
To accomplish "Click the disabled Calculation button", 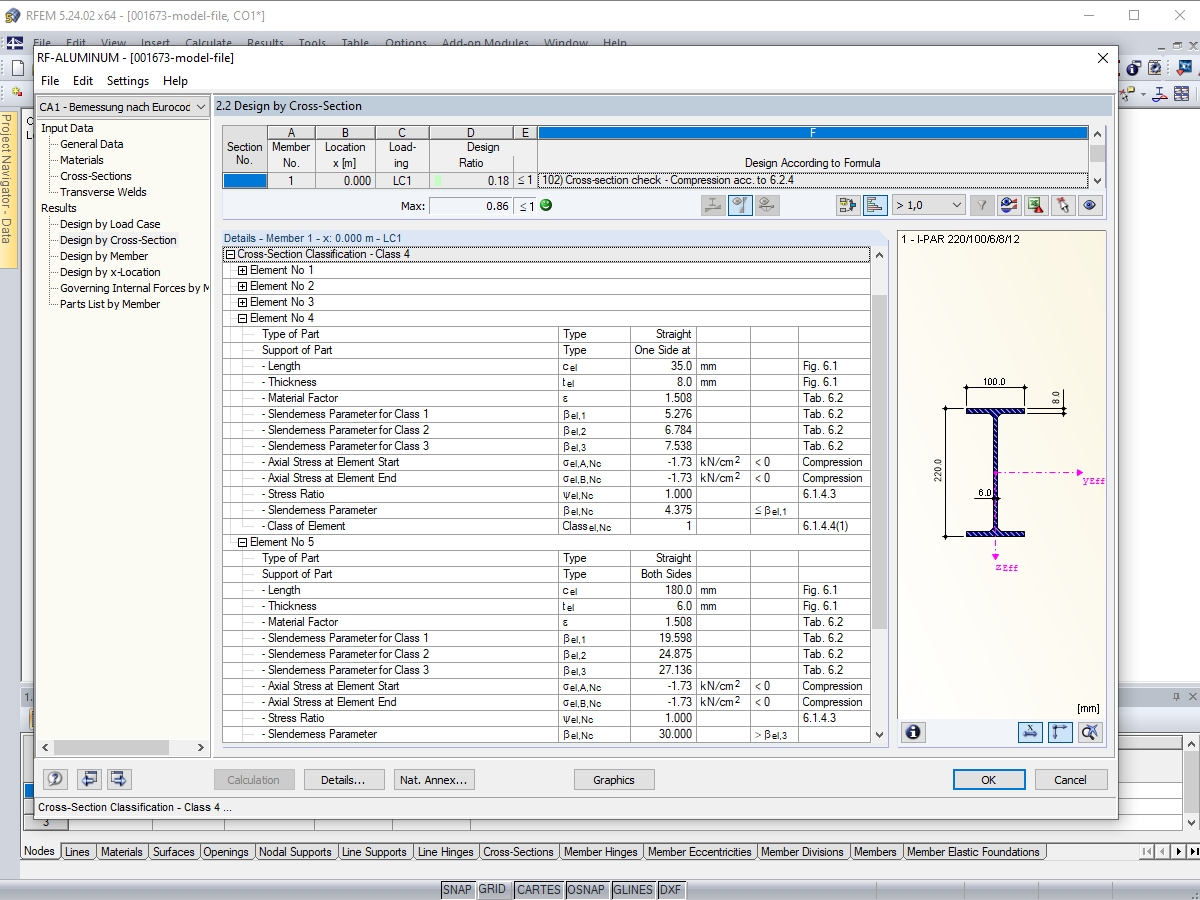I will (254, 780).
